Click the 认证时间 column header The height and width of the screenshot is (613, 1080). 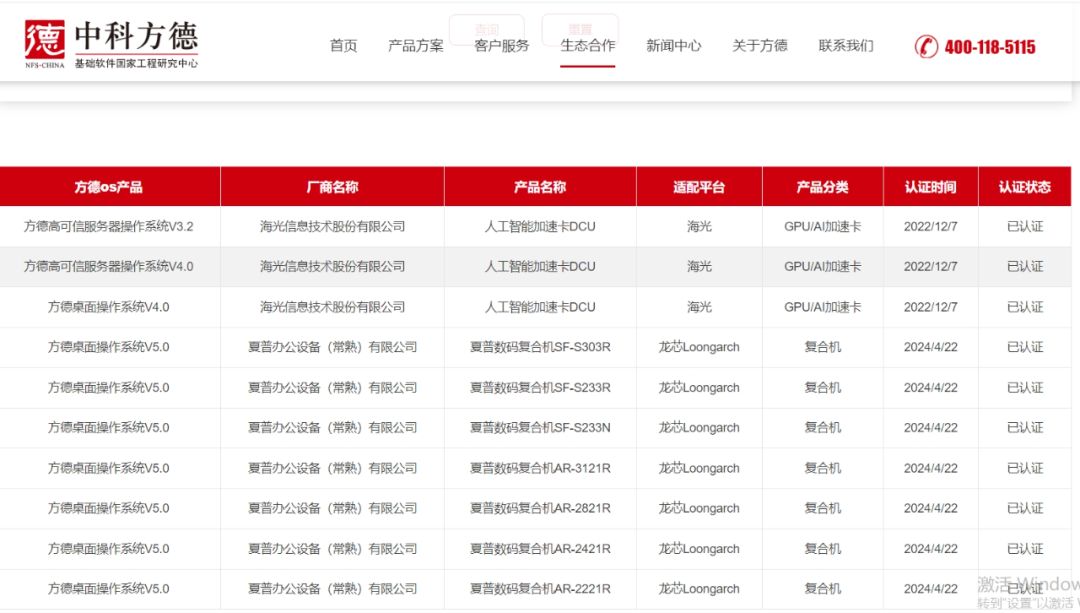(931, 187)
